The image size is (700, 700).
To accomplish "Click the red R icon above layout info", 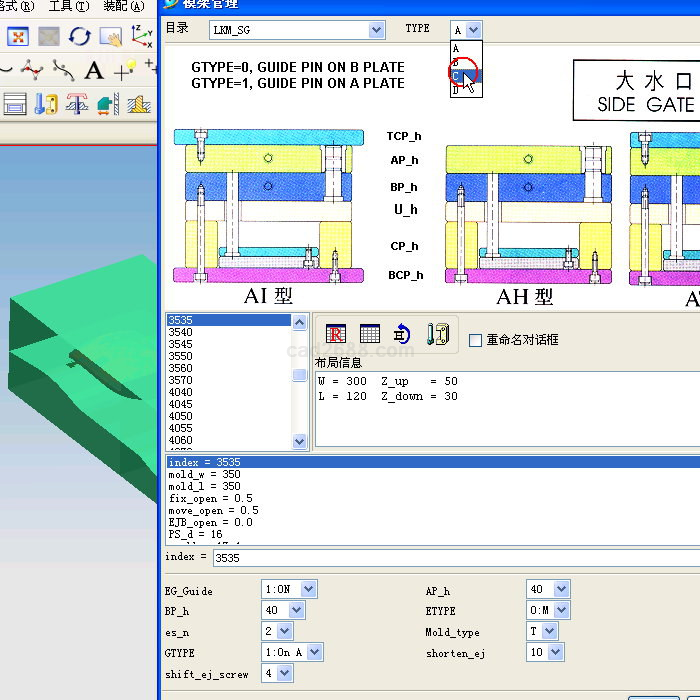I will coord(336,334).
